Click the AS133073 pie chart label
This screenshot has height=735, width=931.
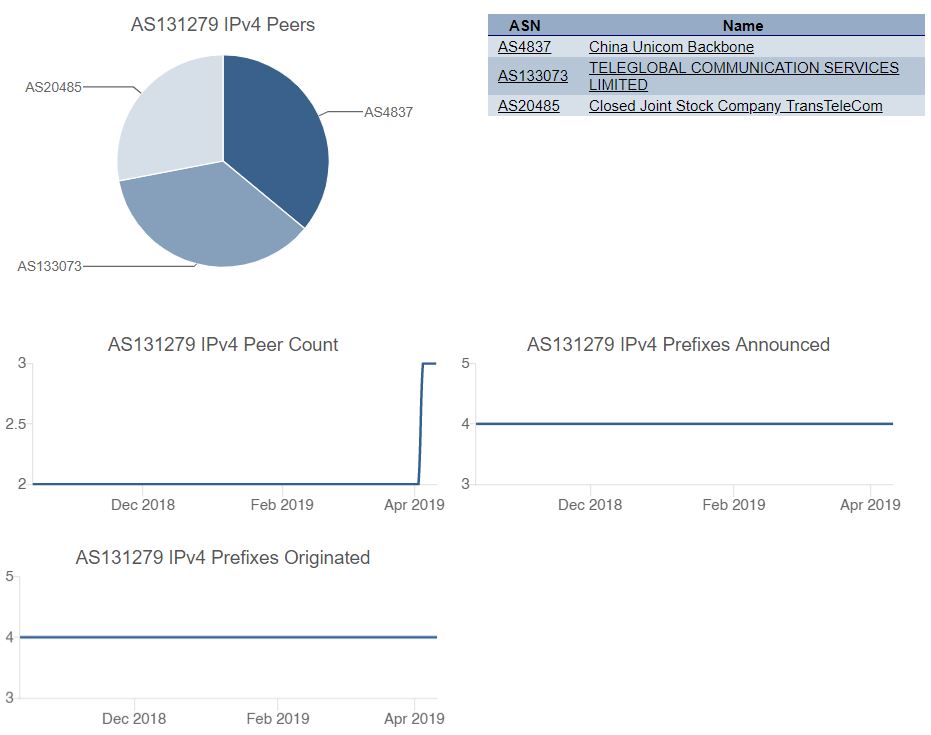49,266
